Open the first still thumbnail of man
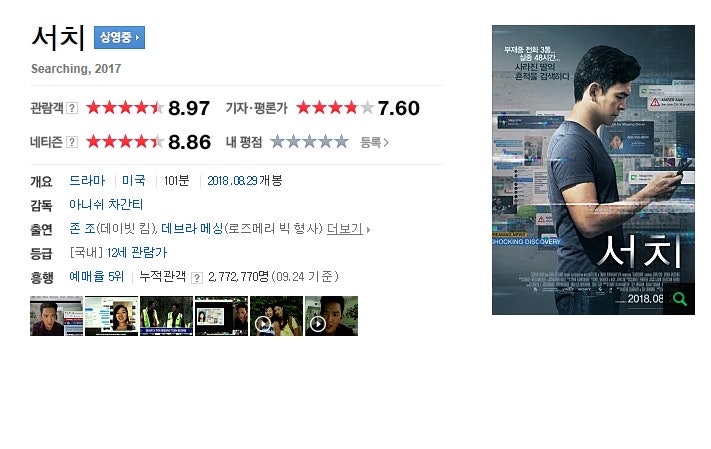 point(56,316)
